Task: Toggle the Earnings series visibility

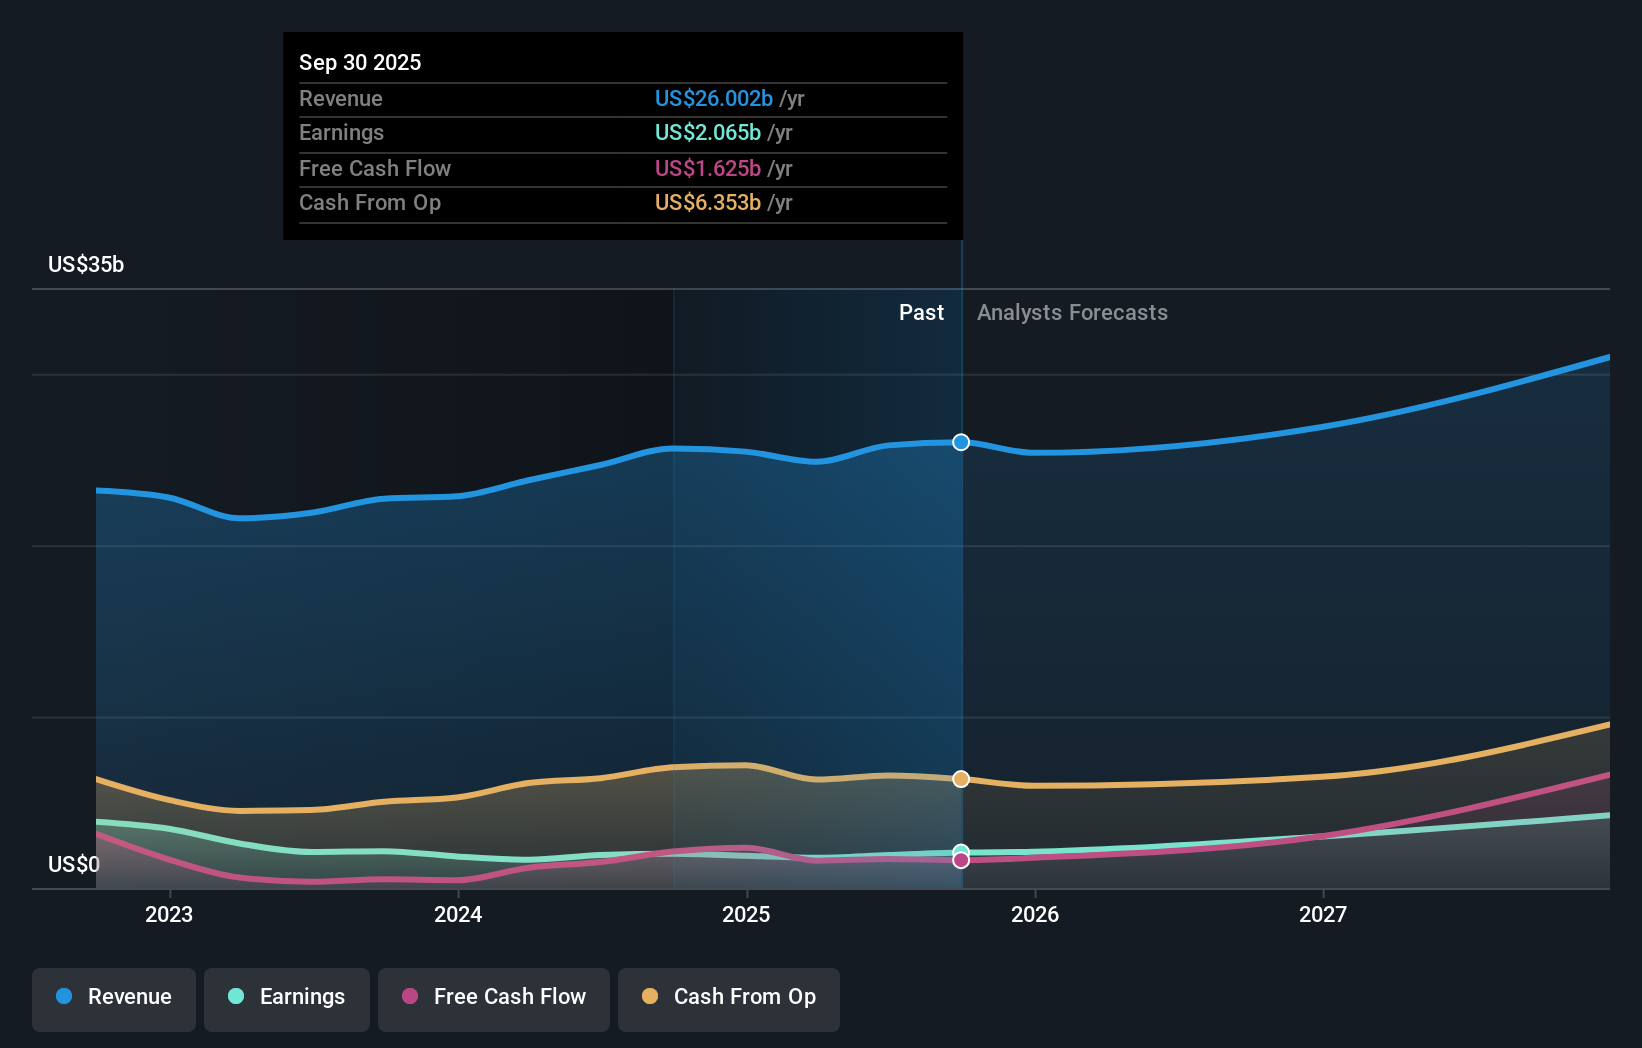Action: (x=287, y=999)
